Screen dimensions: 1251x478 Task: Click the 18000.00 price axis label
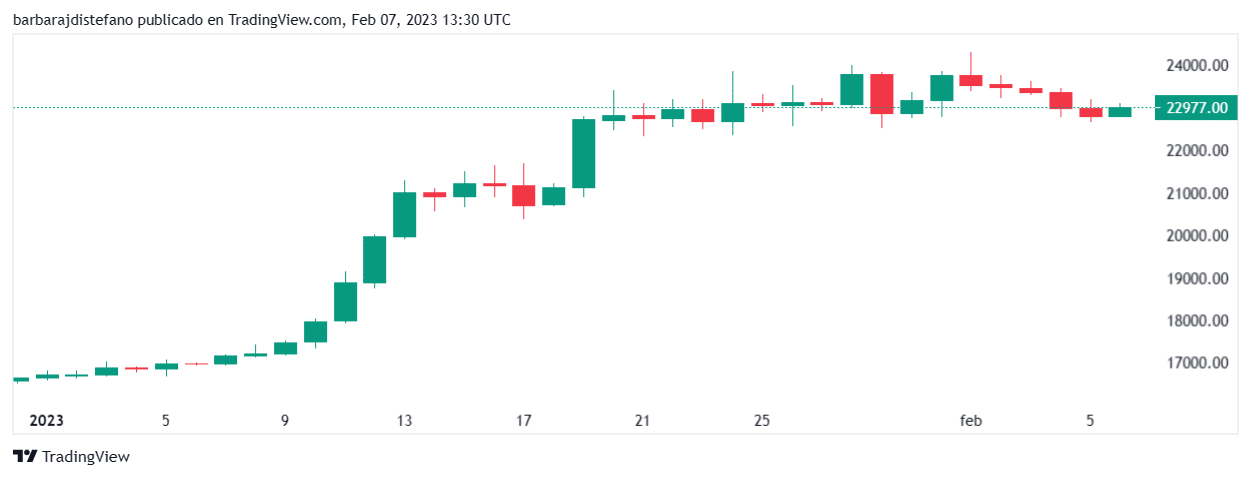pos(1197,321)
